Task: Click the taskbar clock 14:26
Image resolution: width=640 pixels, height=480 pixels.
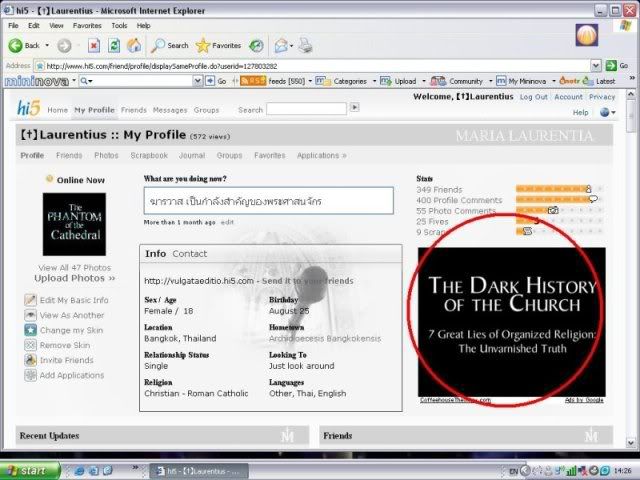Action: pos(622,471)
